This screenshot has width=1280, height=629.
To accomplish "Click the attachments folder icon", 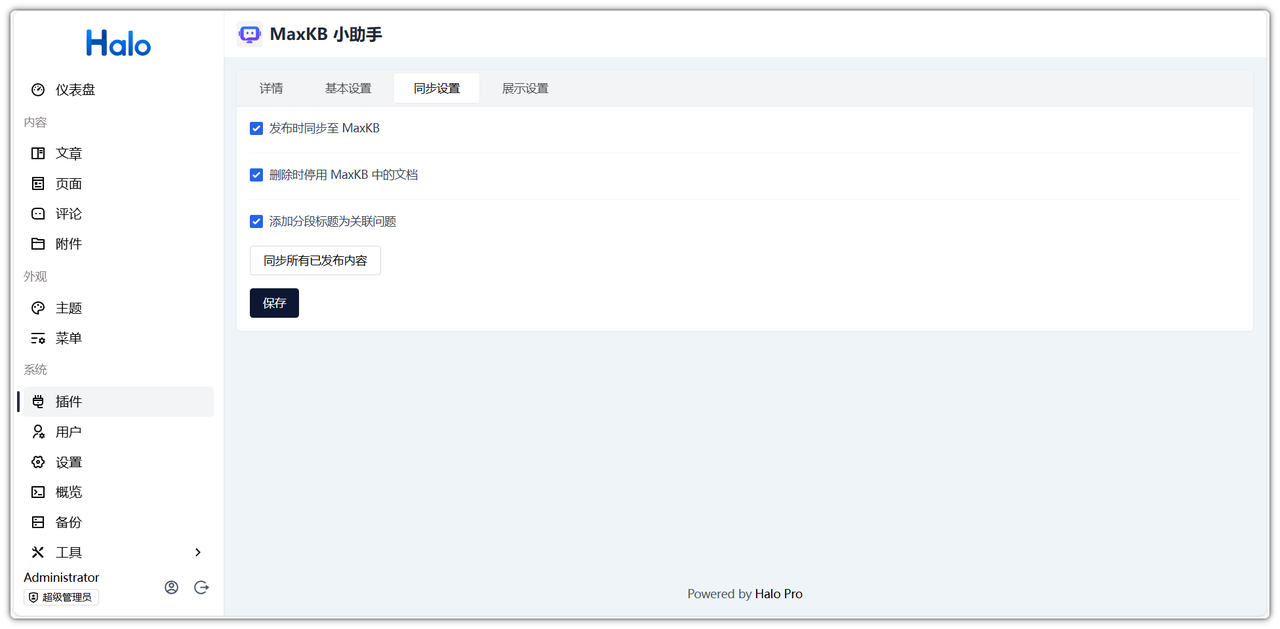I will (x=38, y=244).
